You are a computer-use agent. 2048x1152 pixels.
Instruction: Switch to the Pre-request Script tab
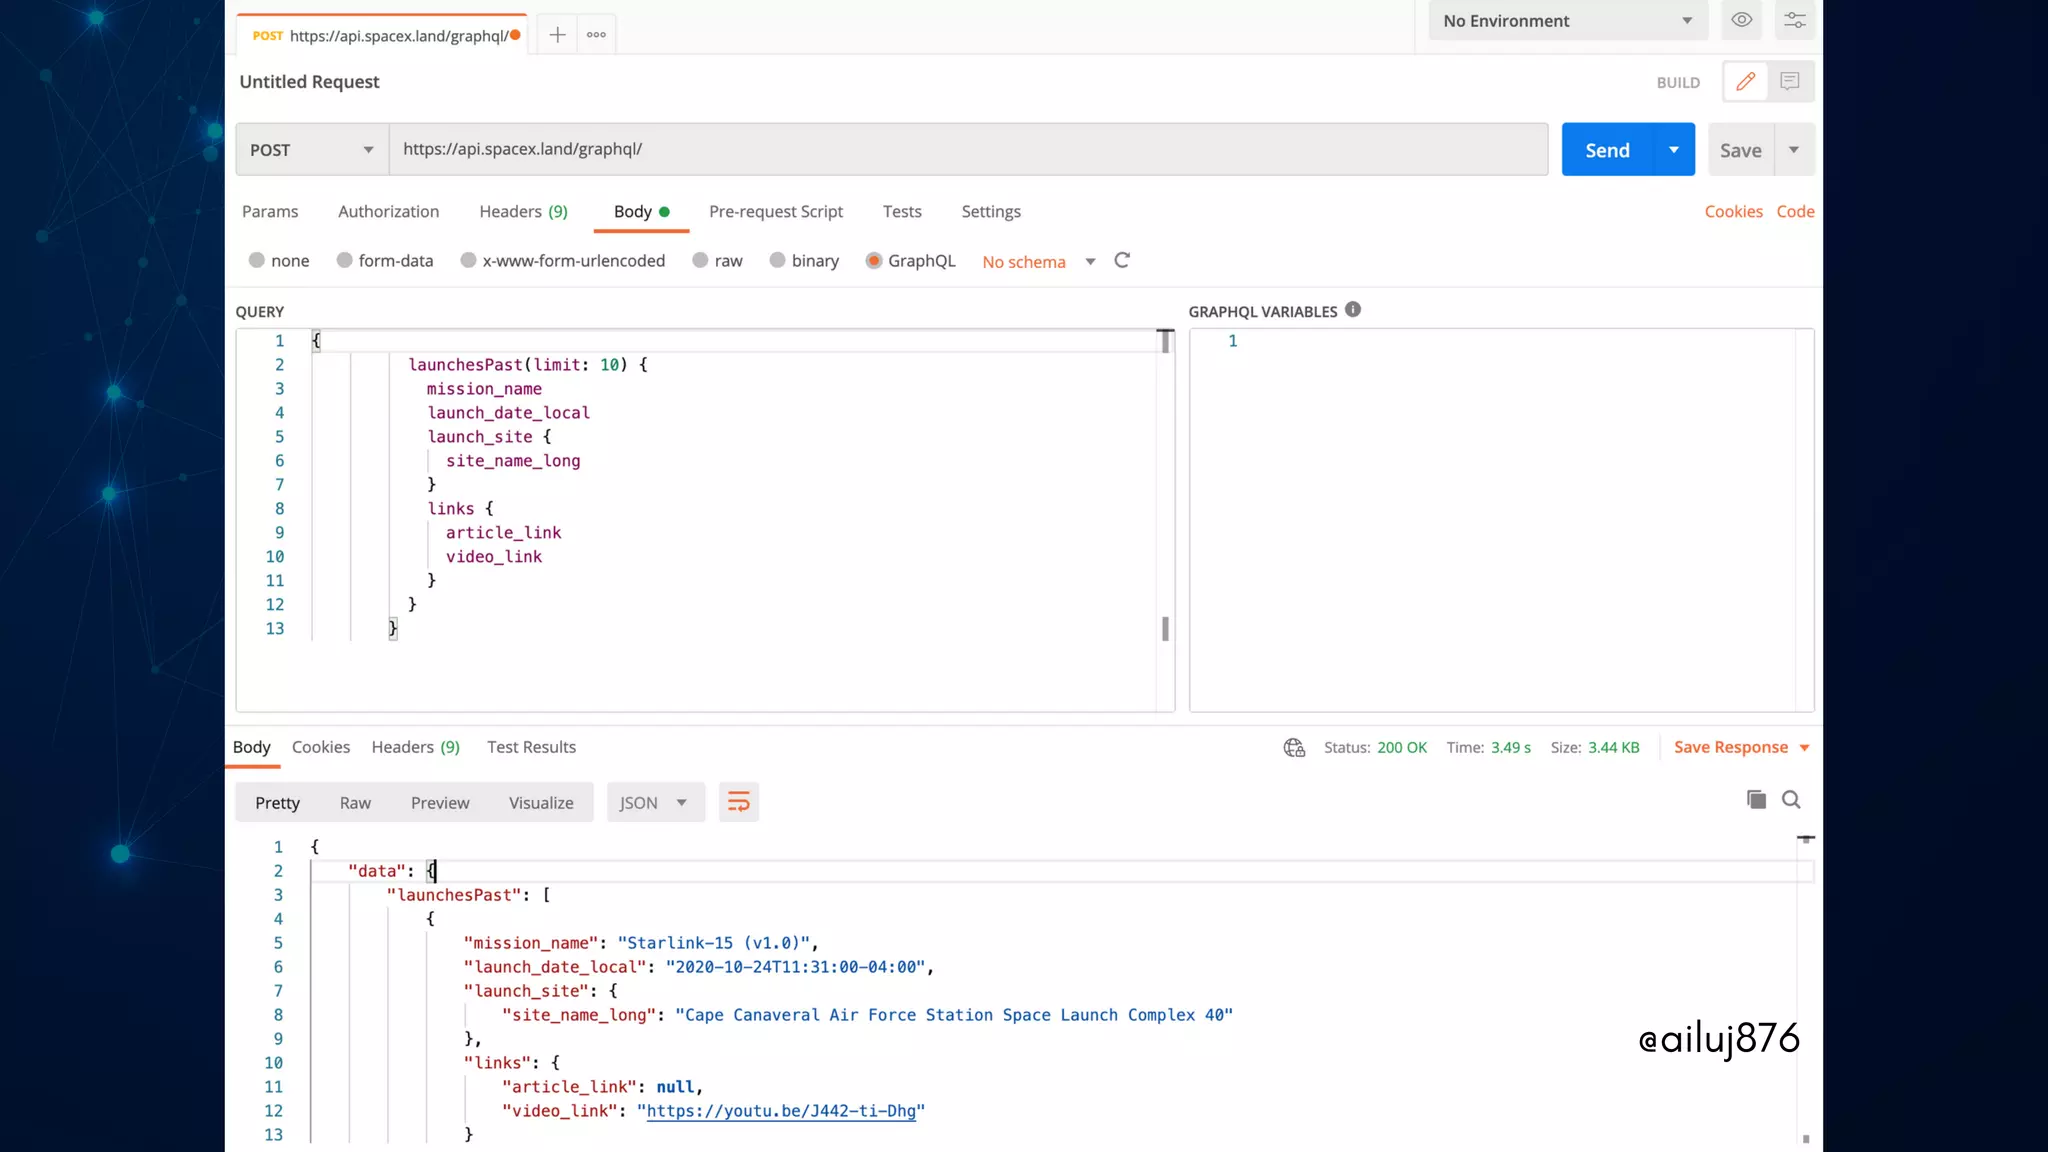pos(775,212)
